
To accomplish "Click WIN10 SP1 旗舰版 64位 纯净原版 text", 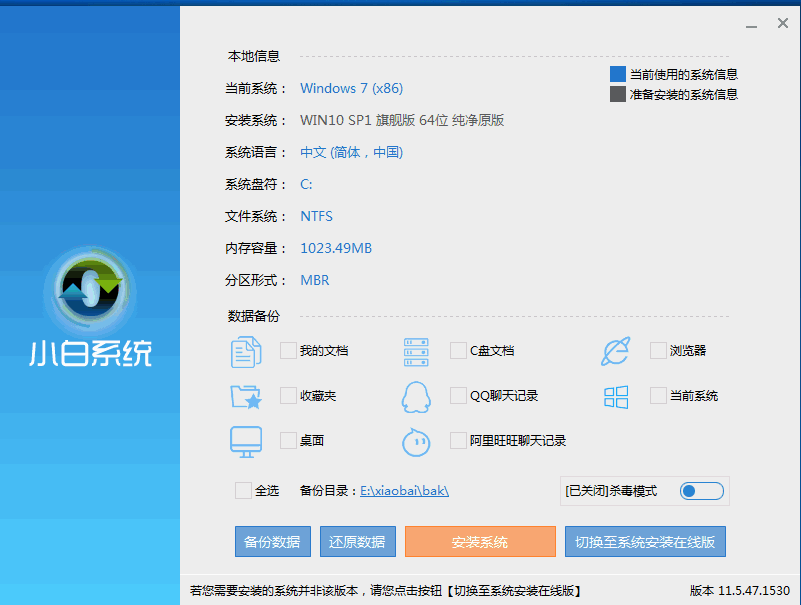I will click(402, 121).
